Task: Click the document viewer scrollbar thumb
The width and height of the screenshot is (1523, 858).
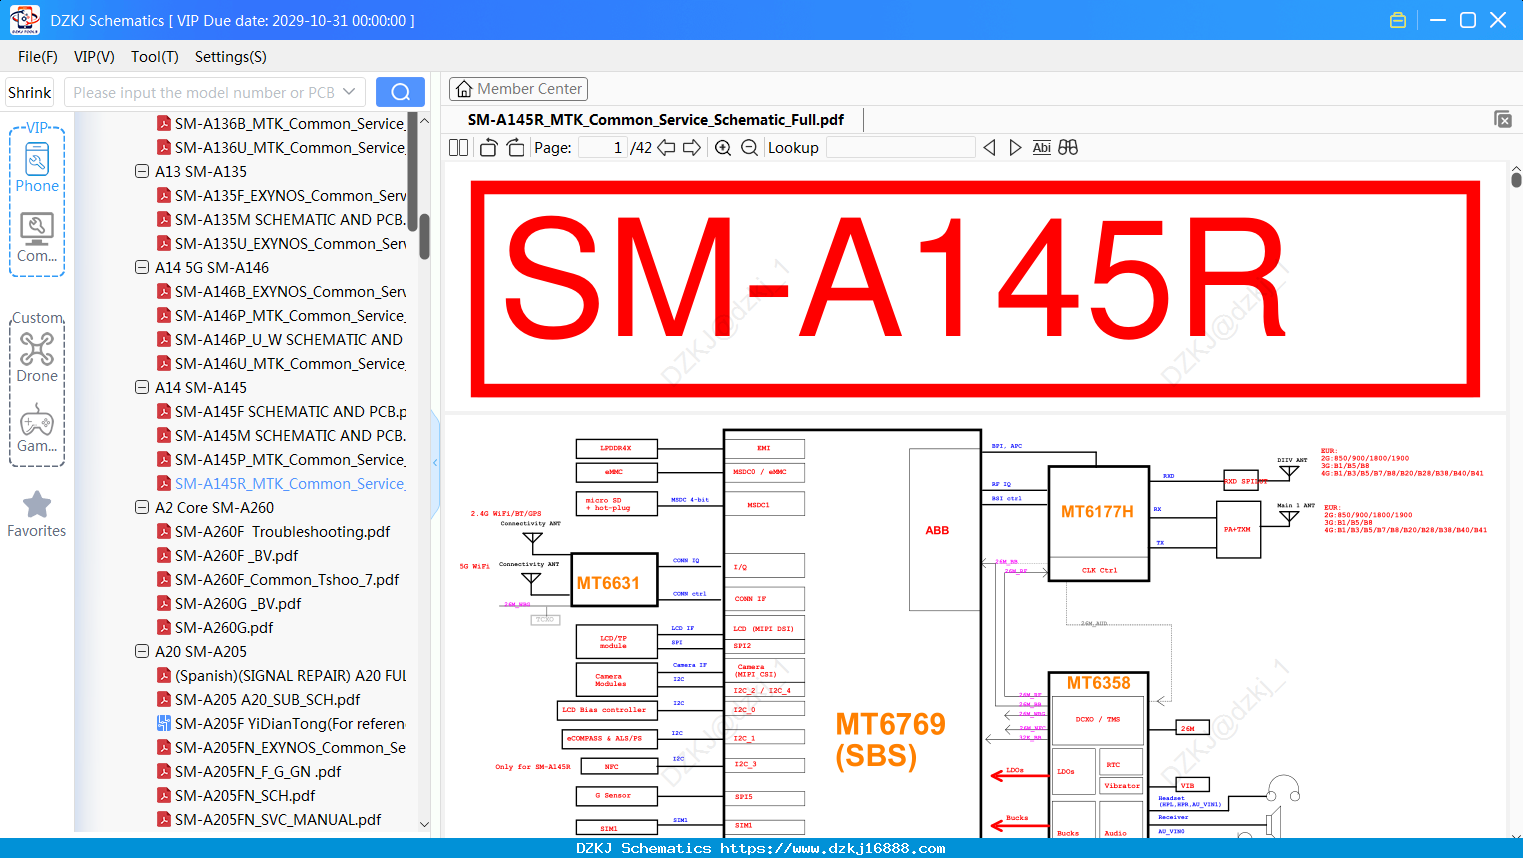Action: 1516,179
